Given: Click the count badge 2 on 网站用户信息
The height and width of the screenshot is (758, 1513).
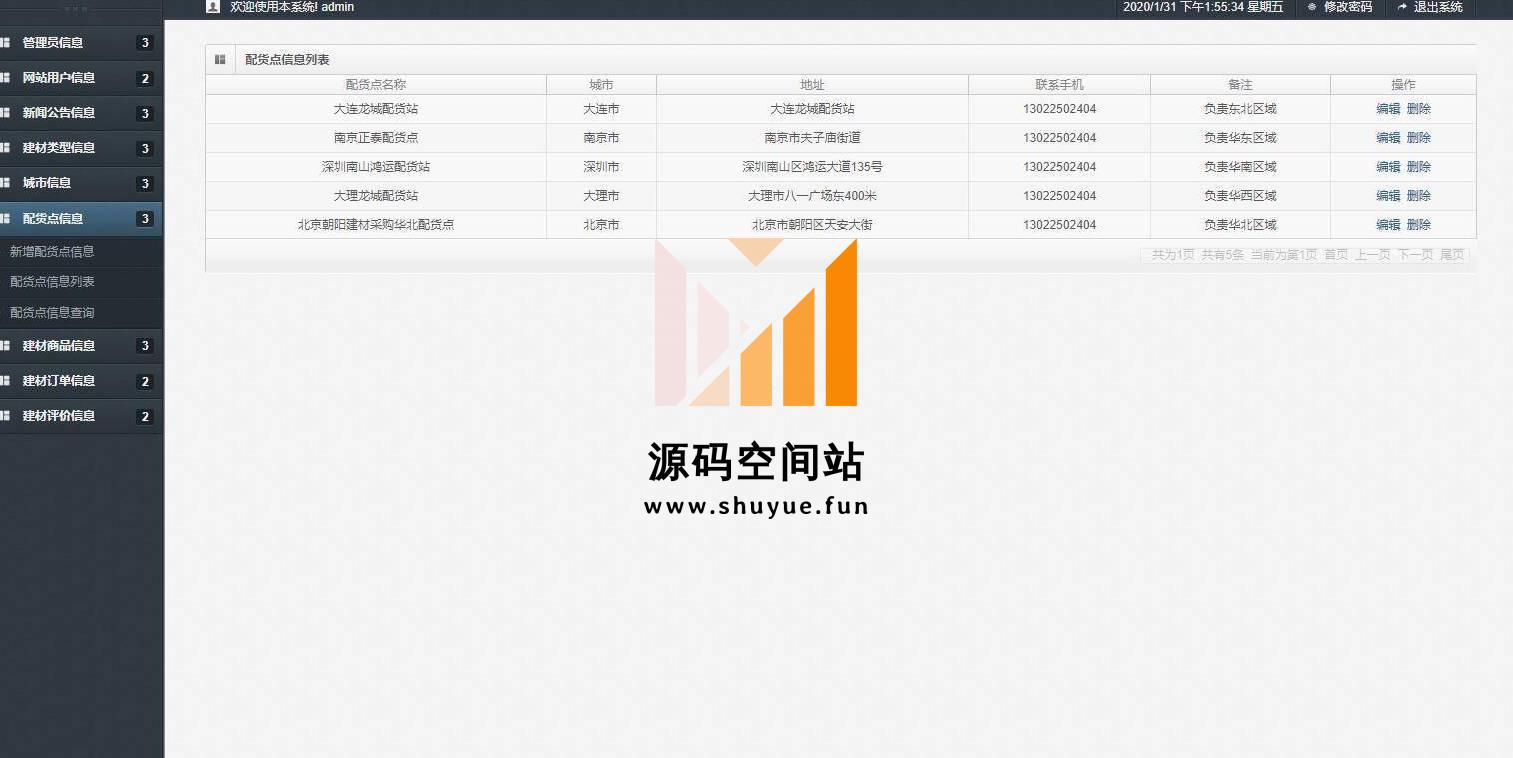Looking at the screenshot, I should click(145, 78).
